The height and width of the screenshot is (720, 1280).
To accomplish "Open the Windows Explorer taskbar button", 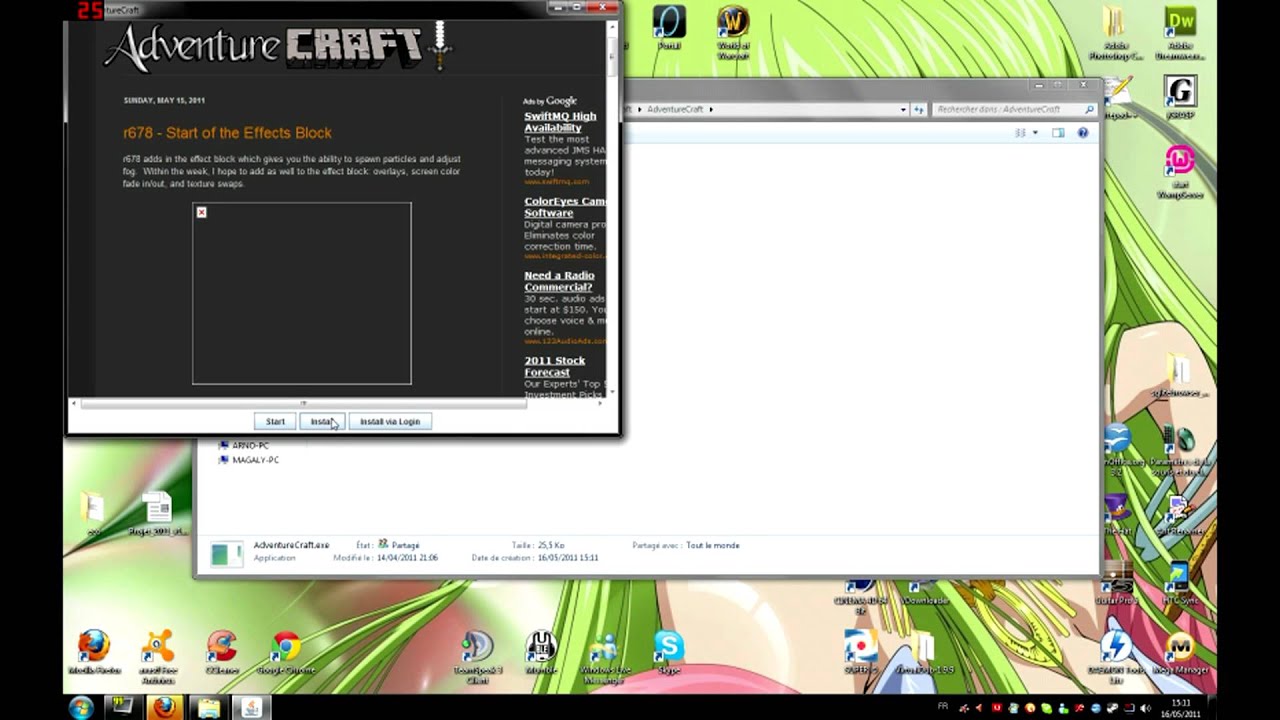I will click(208, 708).
